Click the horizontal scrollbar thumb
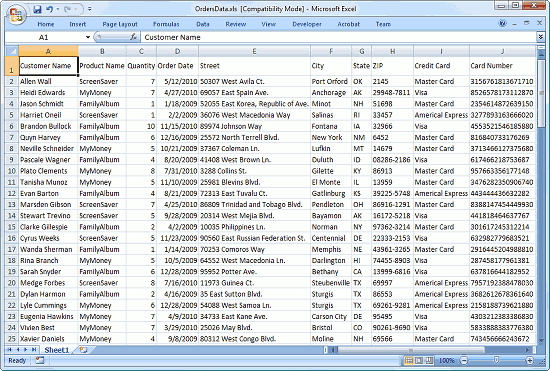The width and height of the screenshot is (550, 371). [411, 350]
